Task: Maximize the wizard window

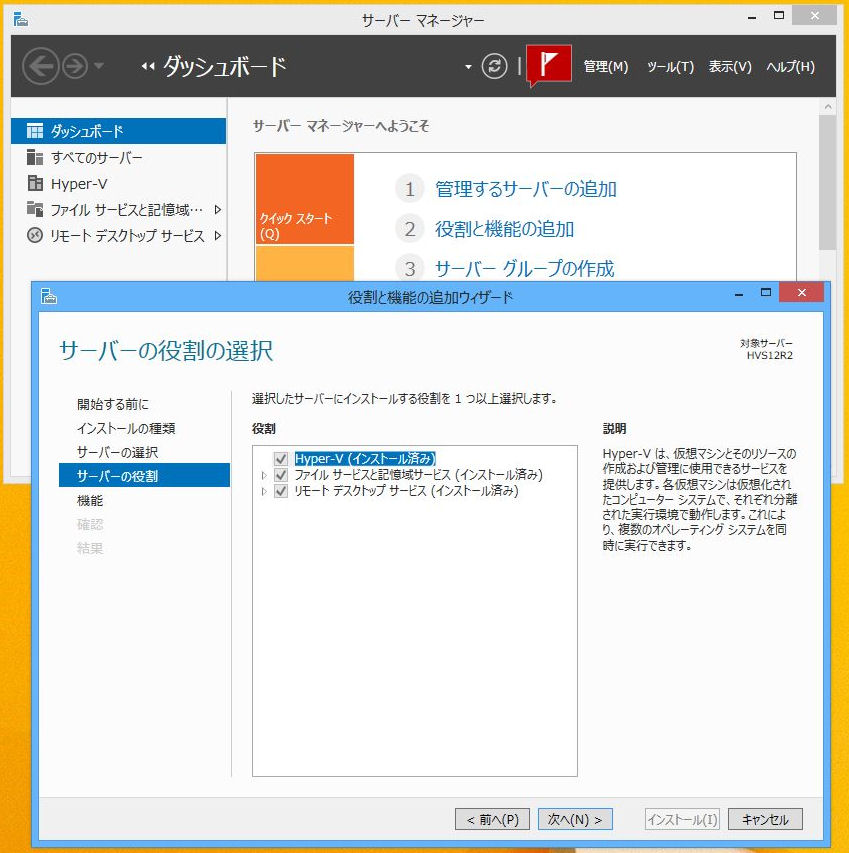Action: coord(766,293)
